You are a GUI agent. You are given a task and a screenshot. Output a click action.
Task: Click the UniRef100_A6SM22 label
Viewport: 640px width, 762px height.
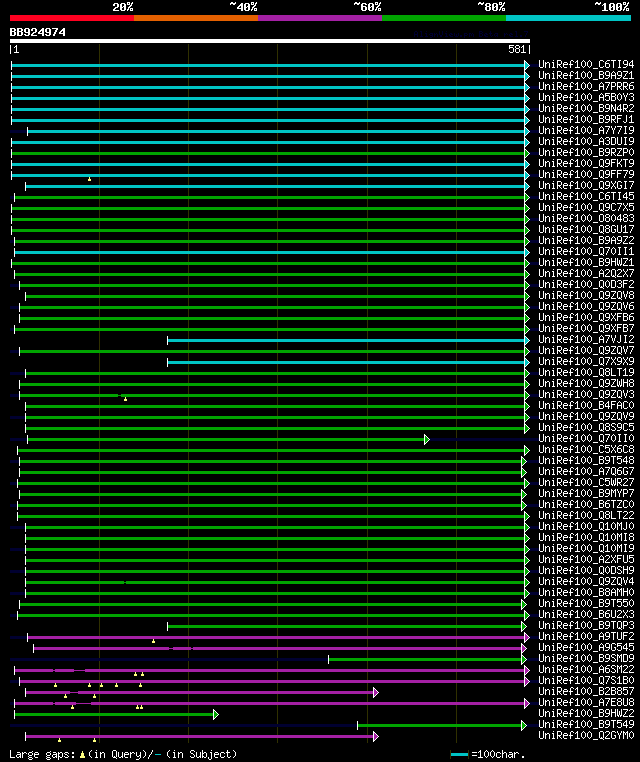(x=586, y=670)
